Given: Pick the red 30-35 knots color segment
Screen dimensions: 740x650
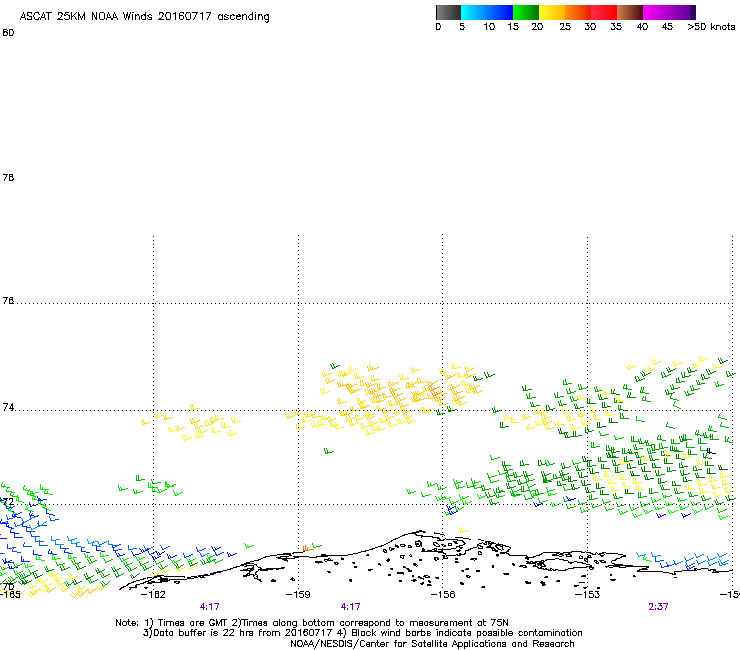Looking at the screenshot, I should 604,12.
